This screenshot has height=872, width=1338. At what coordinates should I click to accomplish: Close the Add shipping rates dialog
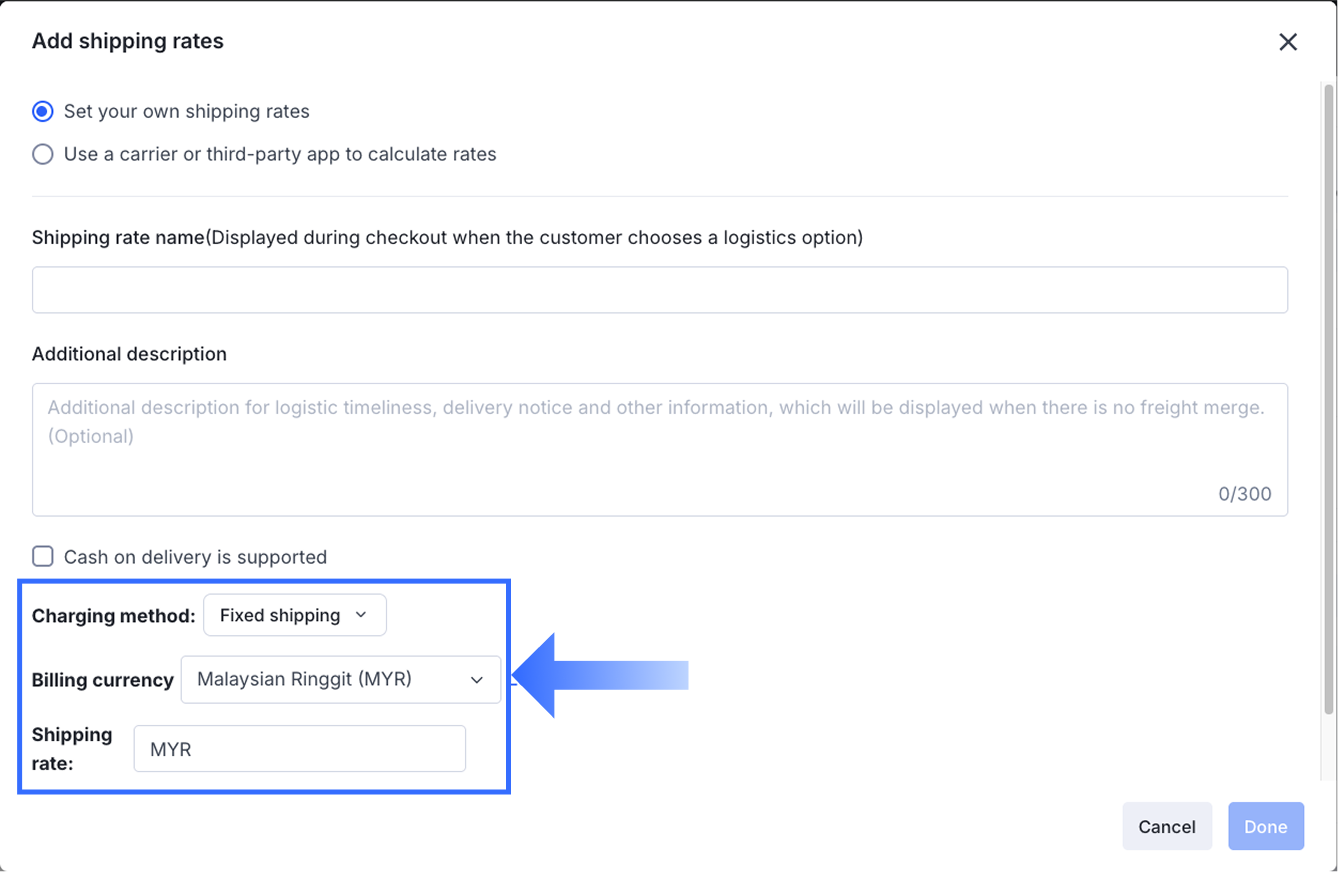tap(1288, 42)
